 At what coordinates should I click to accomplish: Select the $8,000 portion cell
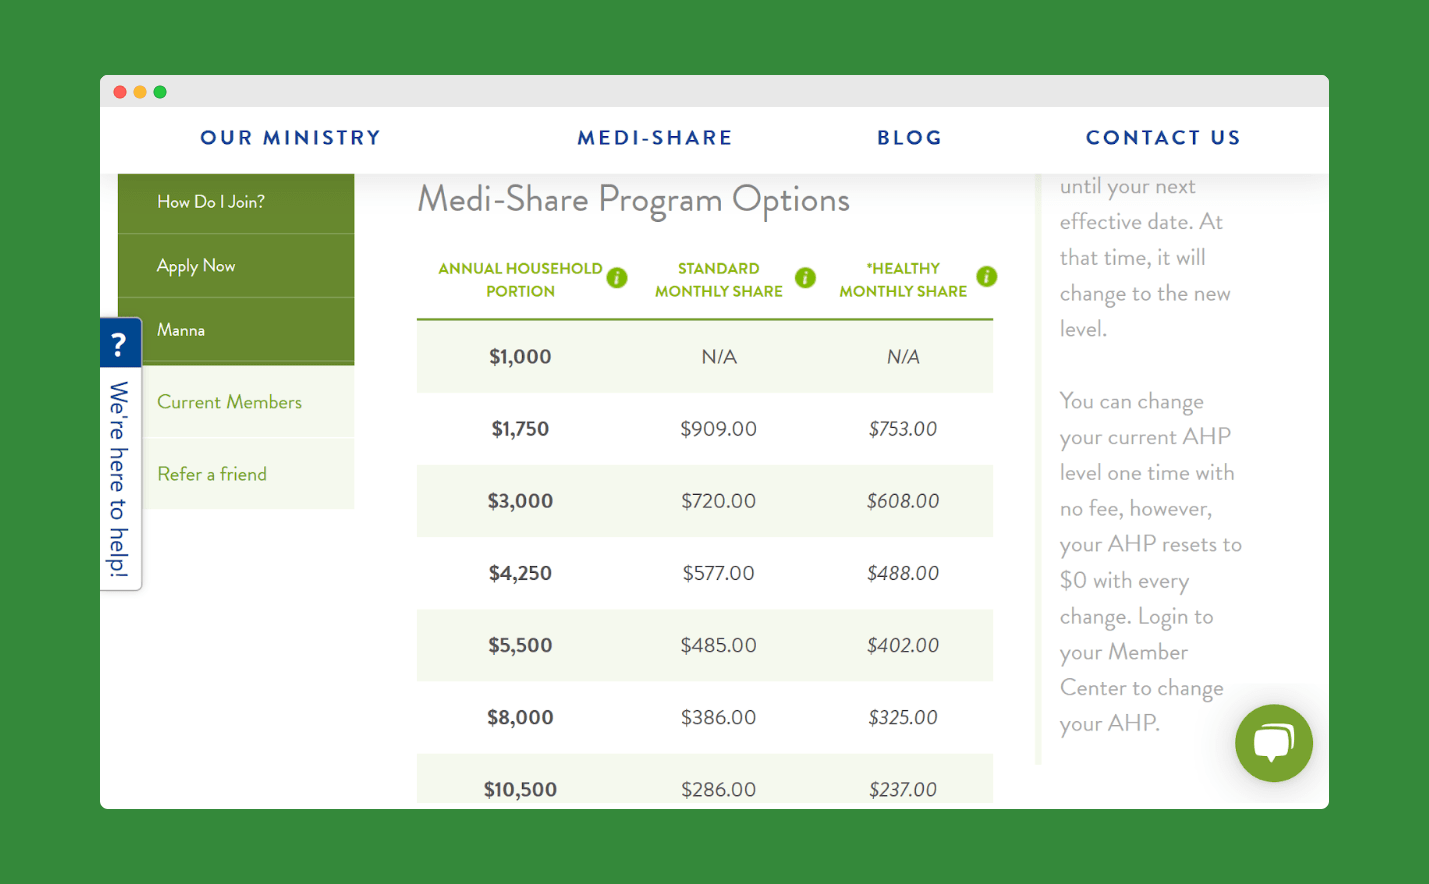(520, 717)
